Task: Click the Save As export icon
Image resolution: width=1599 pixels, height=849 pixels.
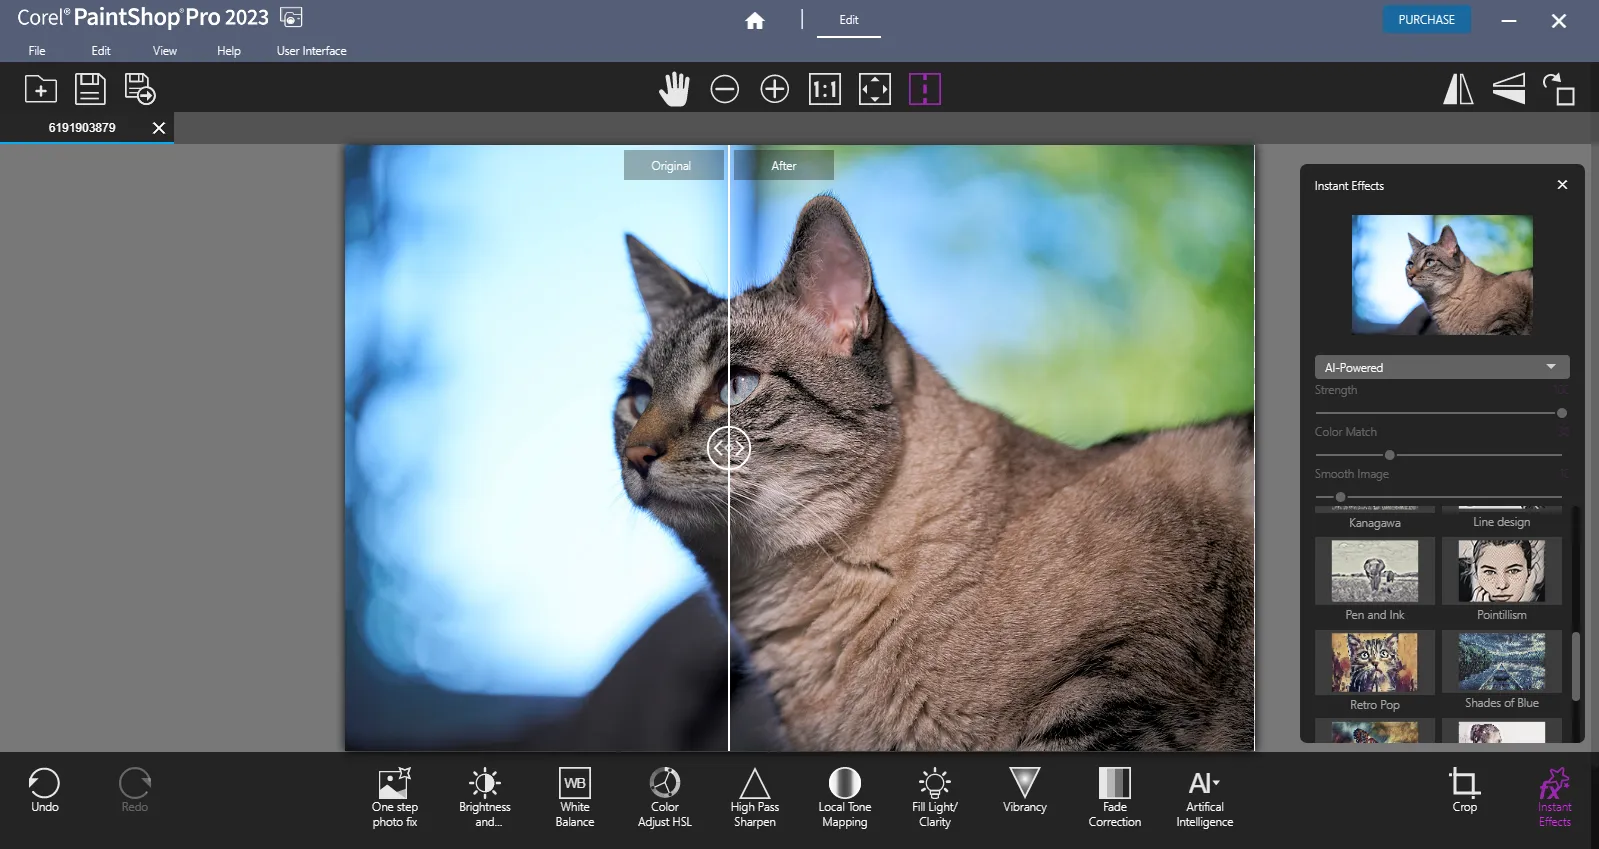Action: coord(140,90)
